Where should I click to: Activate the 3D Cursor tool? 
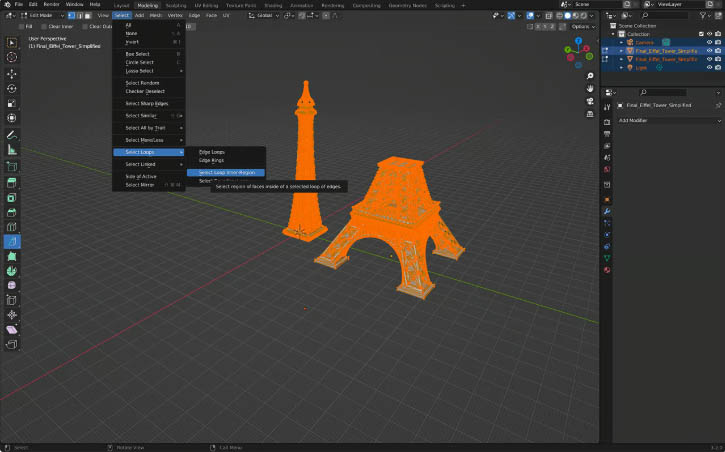point(12,58)
